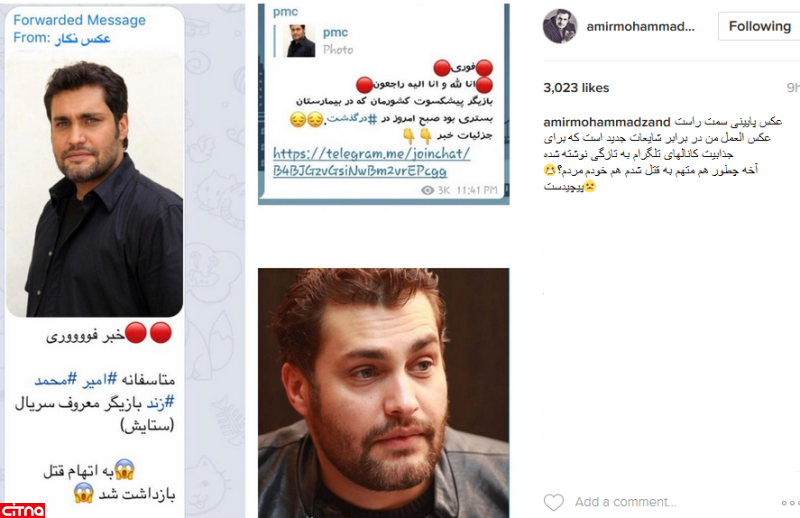Click the amirmohammad... username in header
Image resolution: width=800 pixels, height=518 pixels.
pos(640,27)
